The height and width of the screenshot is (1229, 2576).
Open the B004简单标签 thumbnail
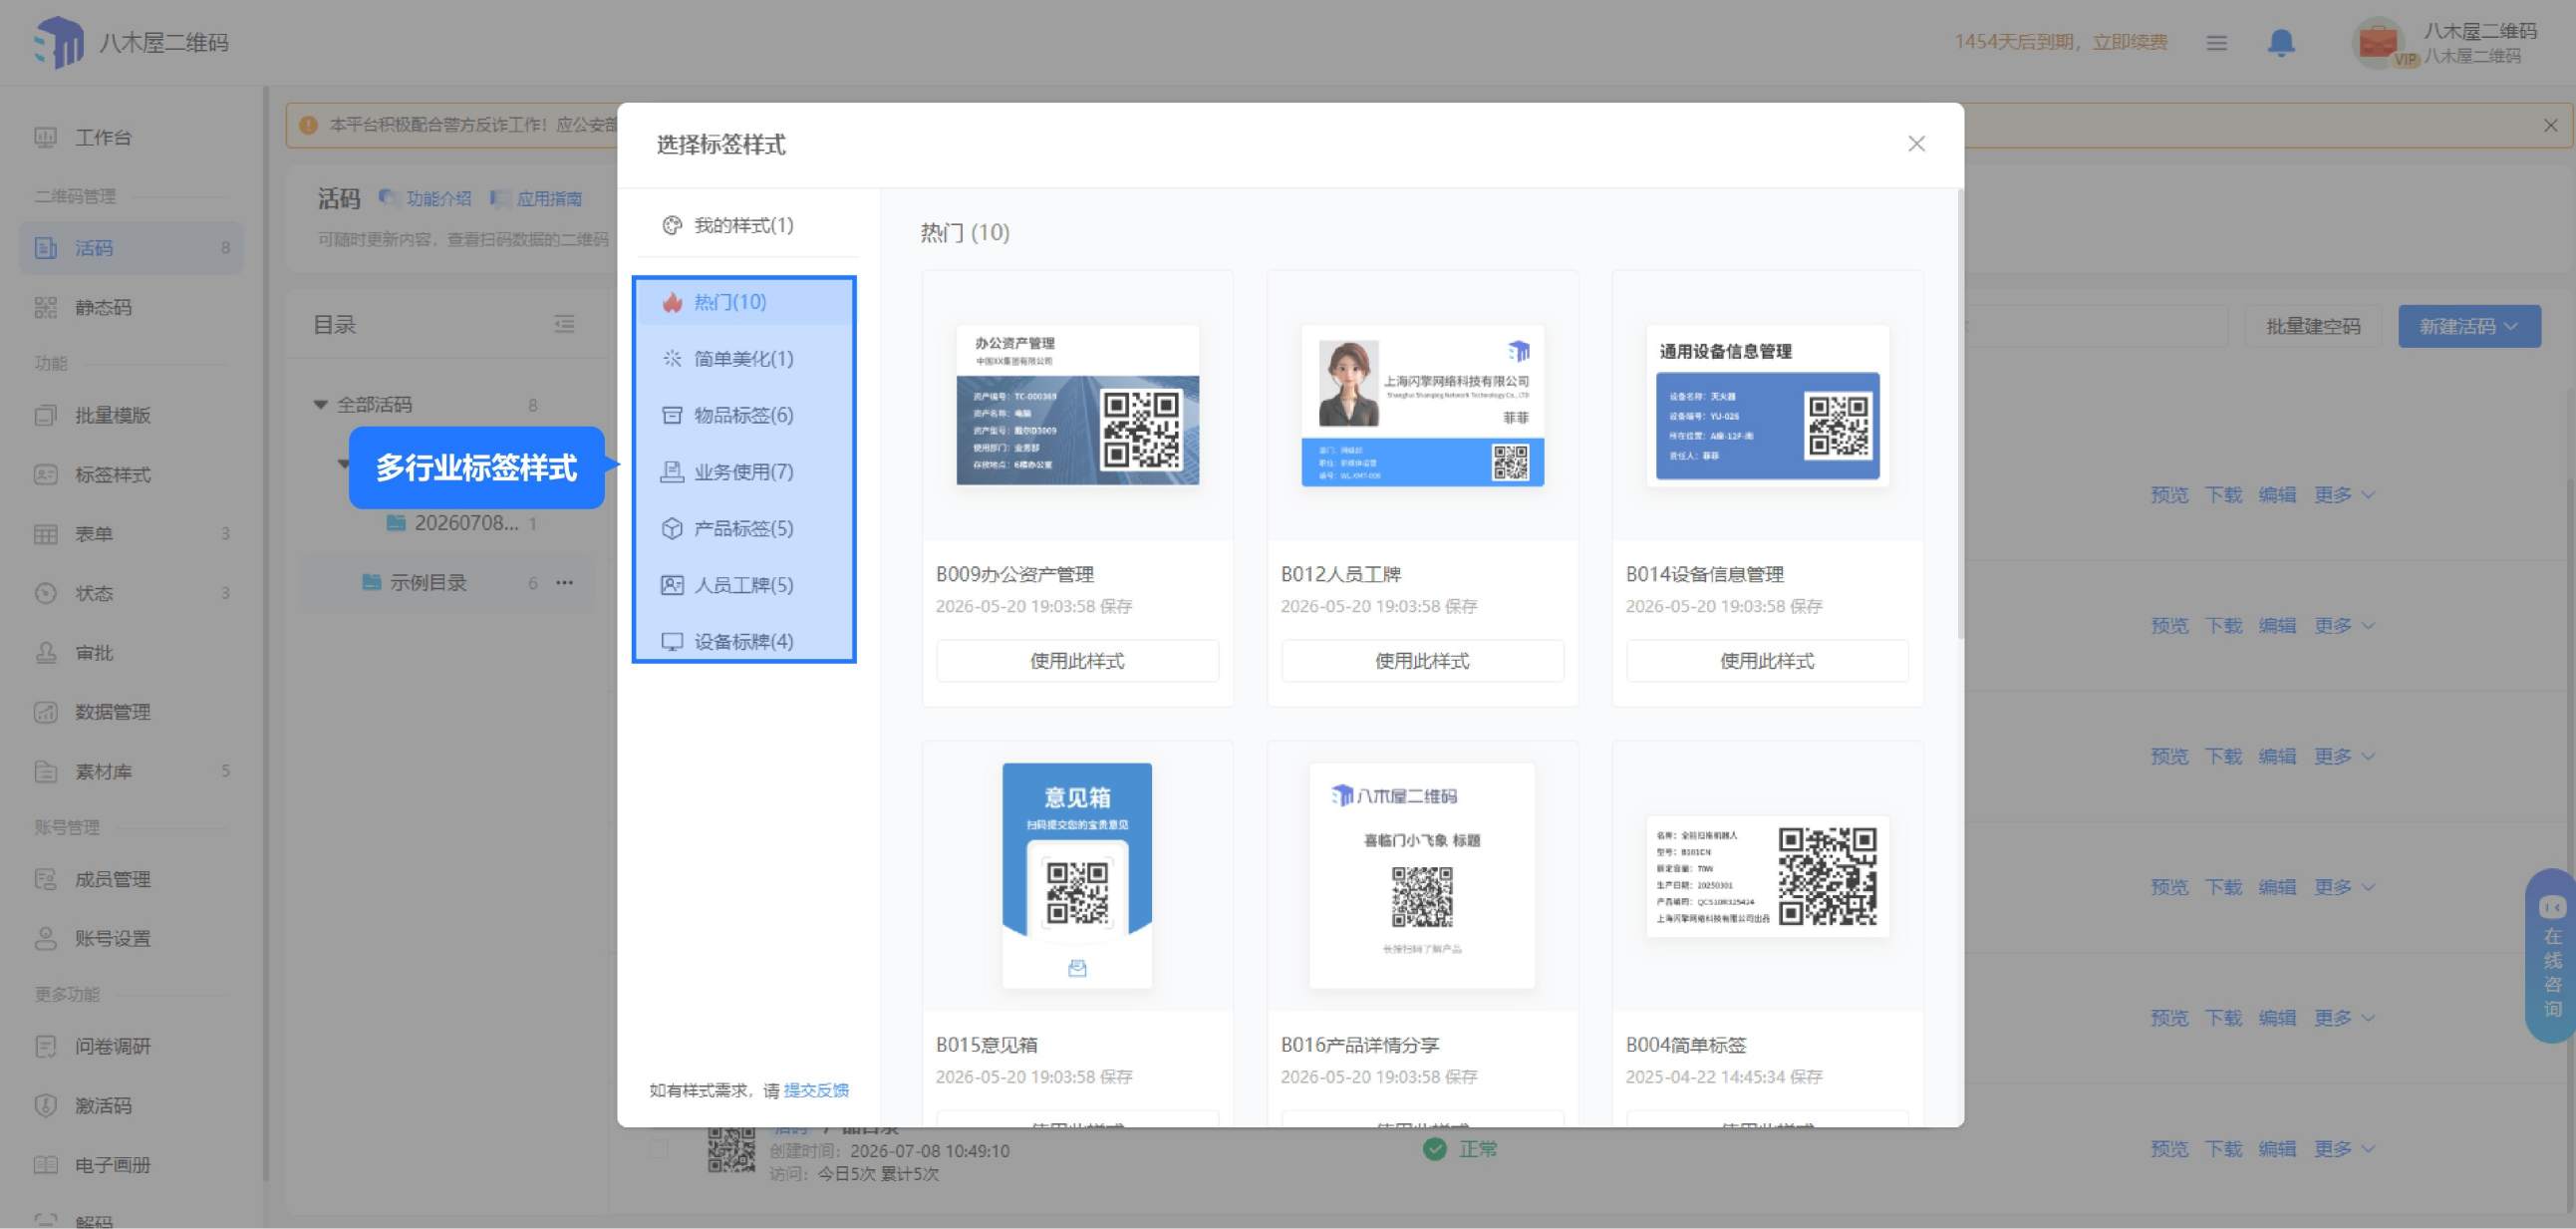(x=1767, y=876)
